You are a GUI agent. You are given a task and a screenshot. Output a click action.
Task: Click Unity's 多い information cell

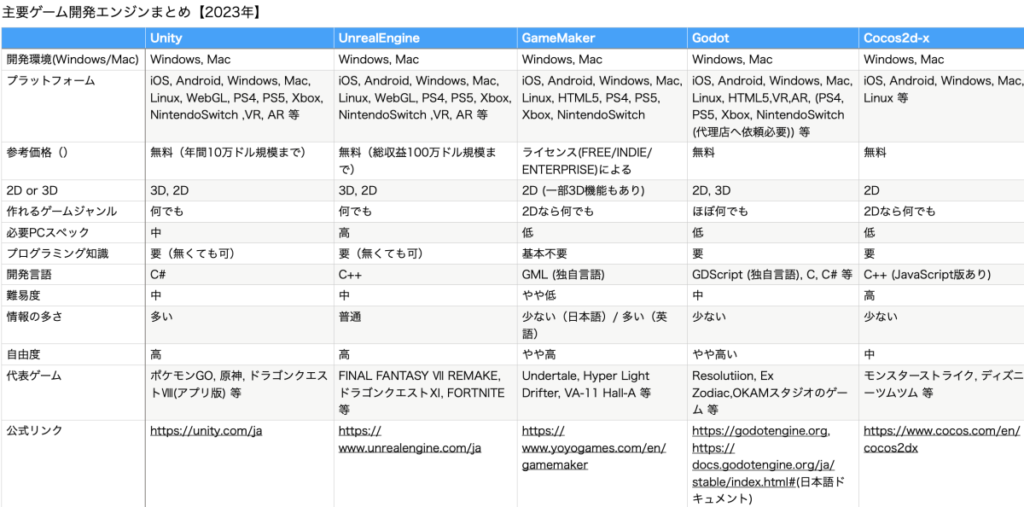(x=239, y=325)
